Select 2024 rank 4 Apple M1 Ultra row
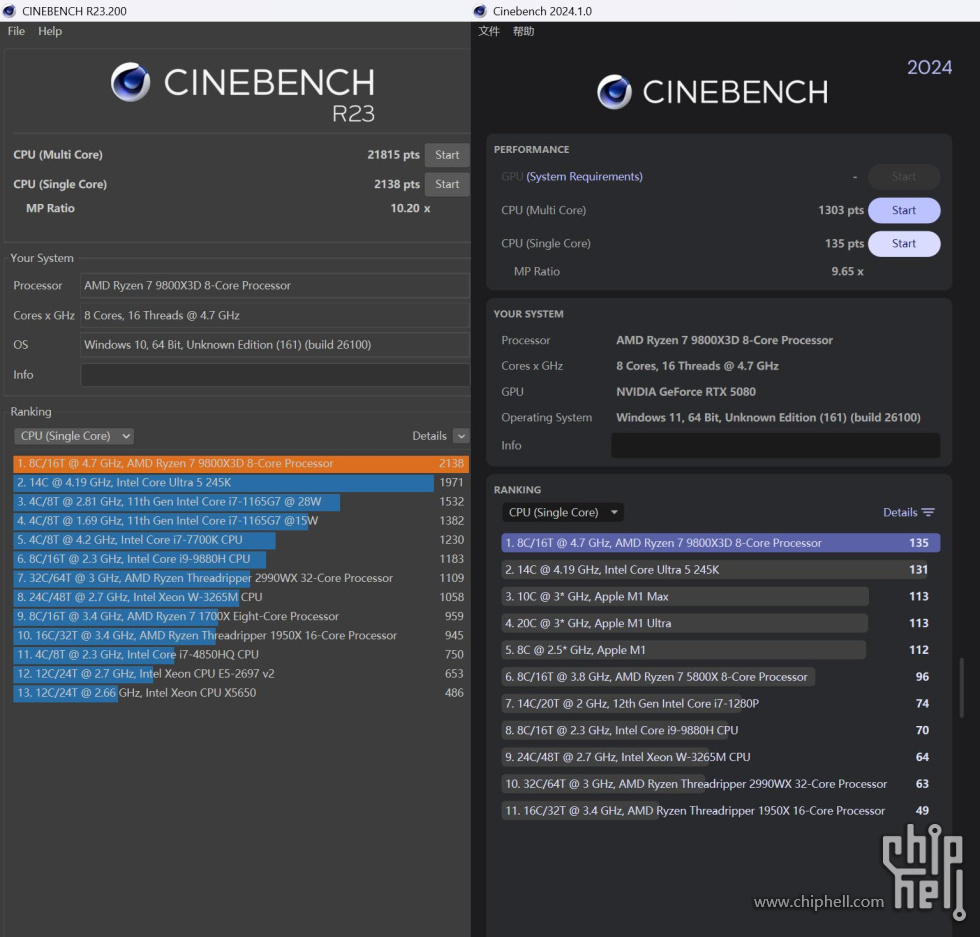Viewport: 980px width, 937px height. (x=720, y=623)
